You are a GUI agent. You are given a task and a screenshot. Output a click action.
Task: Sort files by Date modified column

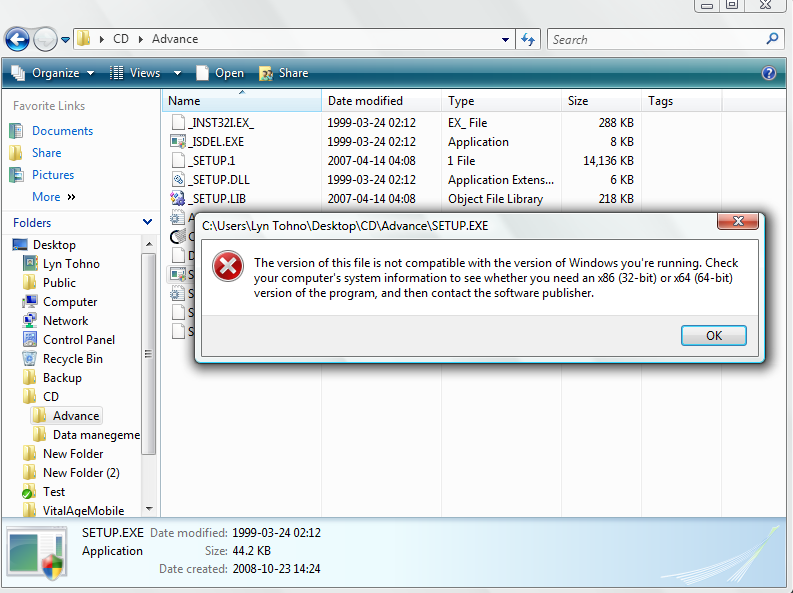tap(365, 101)
